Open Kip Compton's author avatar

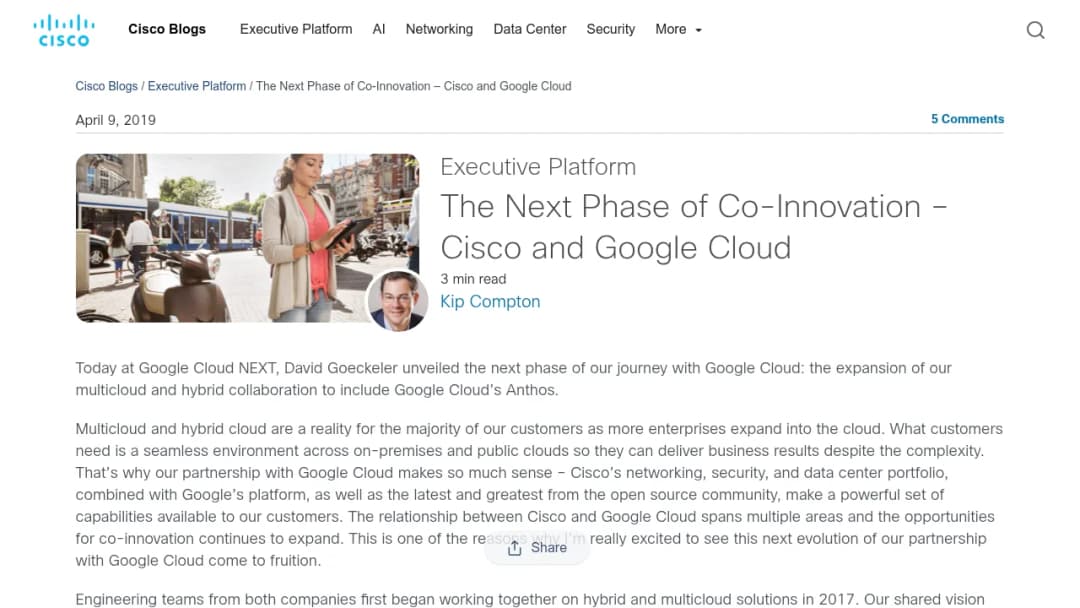pyautogui.click(x=397, y=301)
